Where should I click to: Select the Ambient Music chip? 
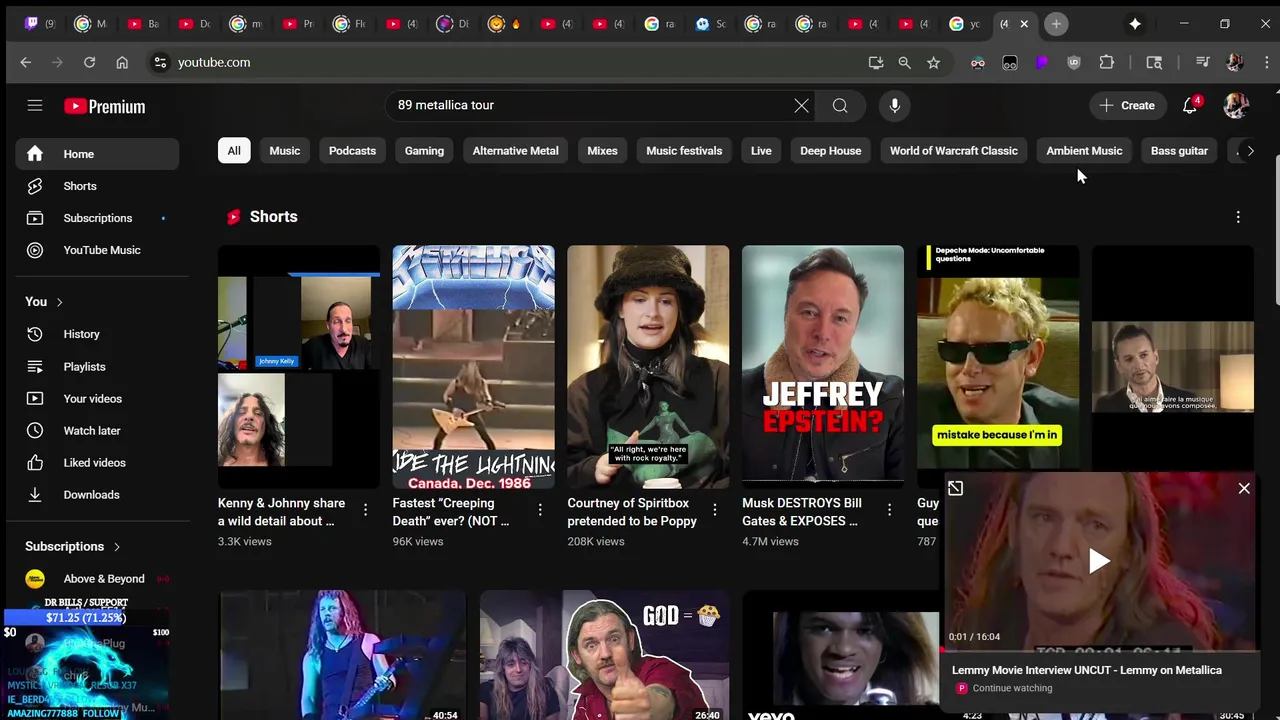pyautogui.click(x=1084, y=151)
